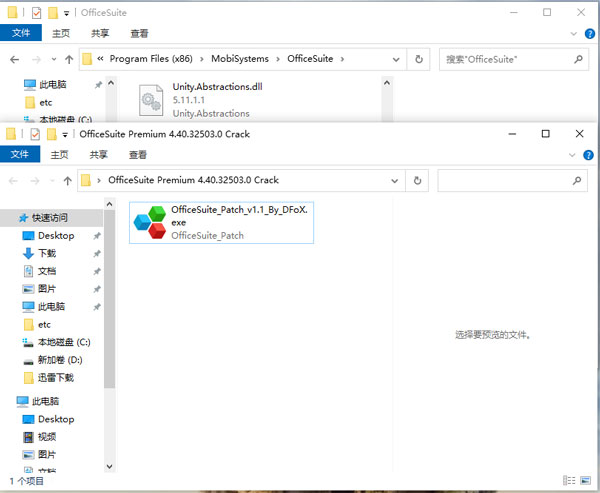Viewport: 600px width, 493px height.
Task: Open pinned 下载 folder
Action: pyautogui.click(x=47, y=253)
